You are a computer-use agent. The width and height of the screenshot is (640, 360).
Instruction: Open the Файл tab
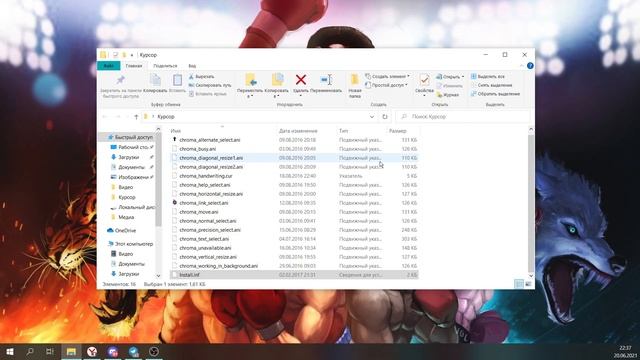point(109,66)
